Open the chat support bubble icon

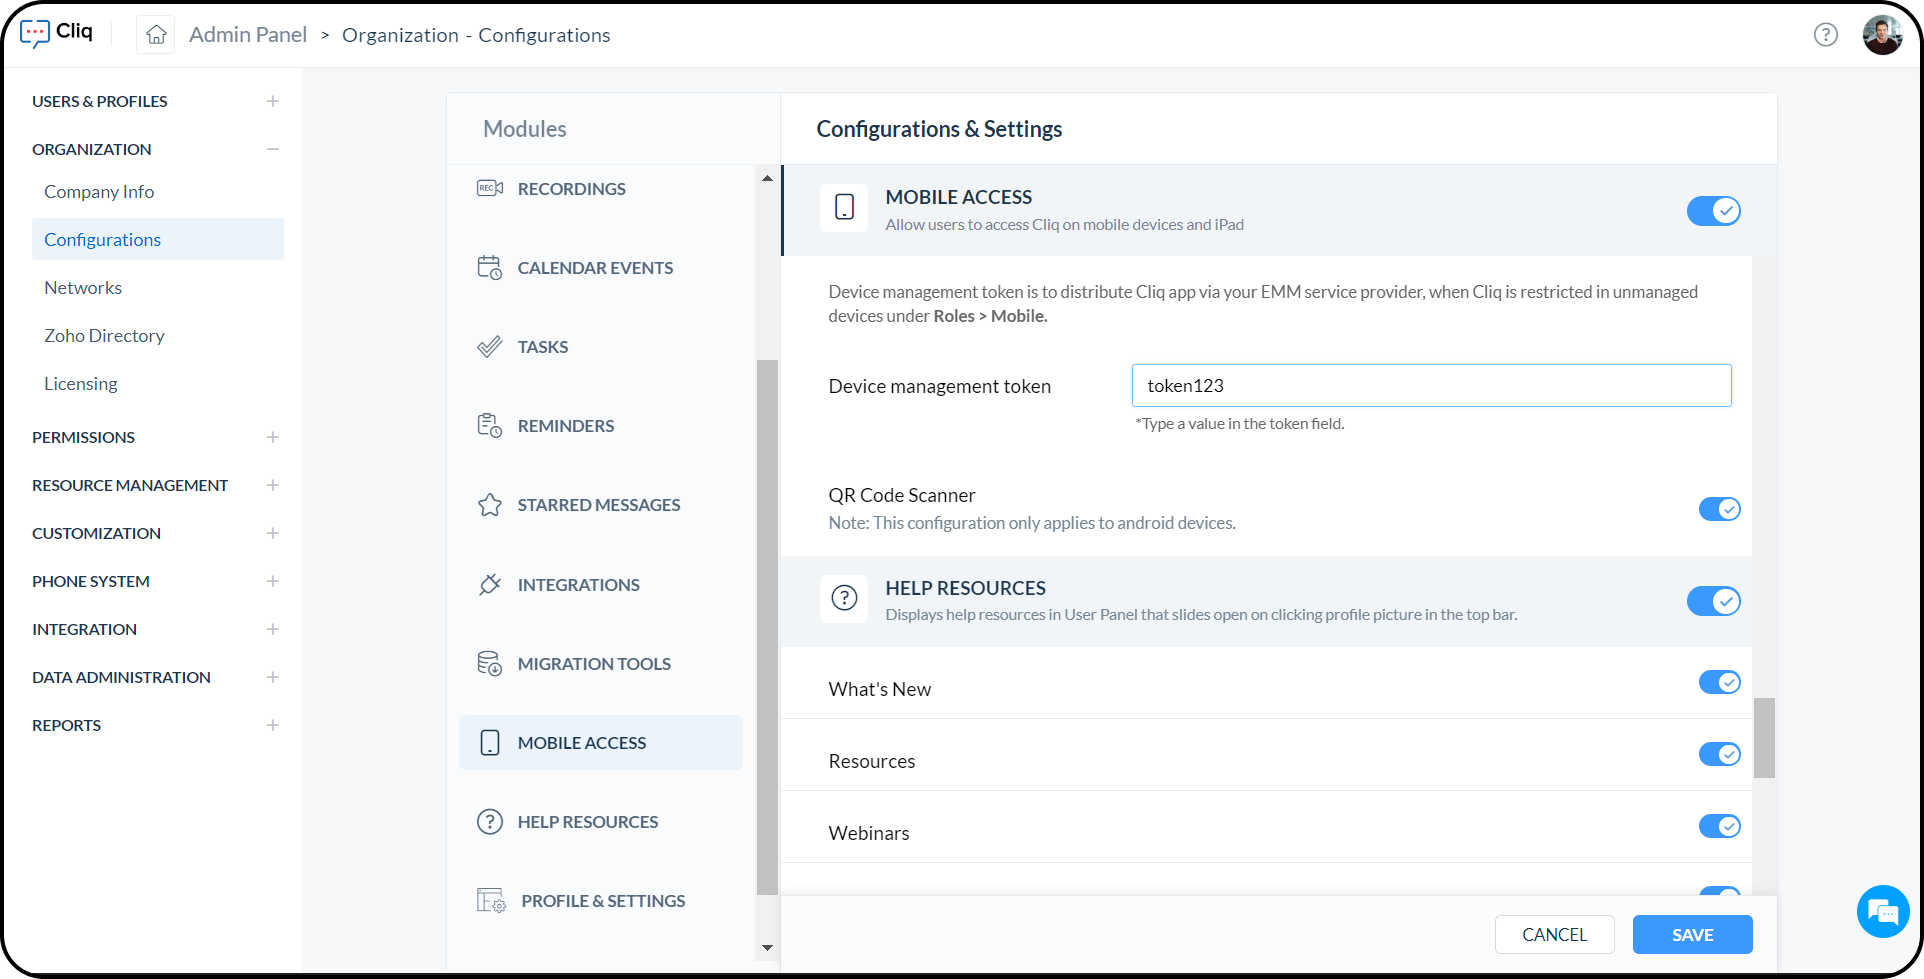tap(1883, 911)
